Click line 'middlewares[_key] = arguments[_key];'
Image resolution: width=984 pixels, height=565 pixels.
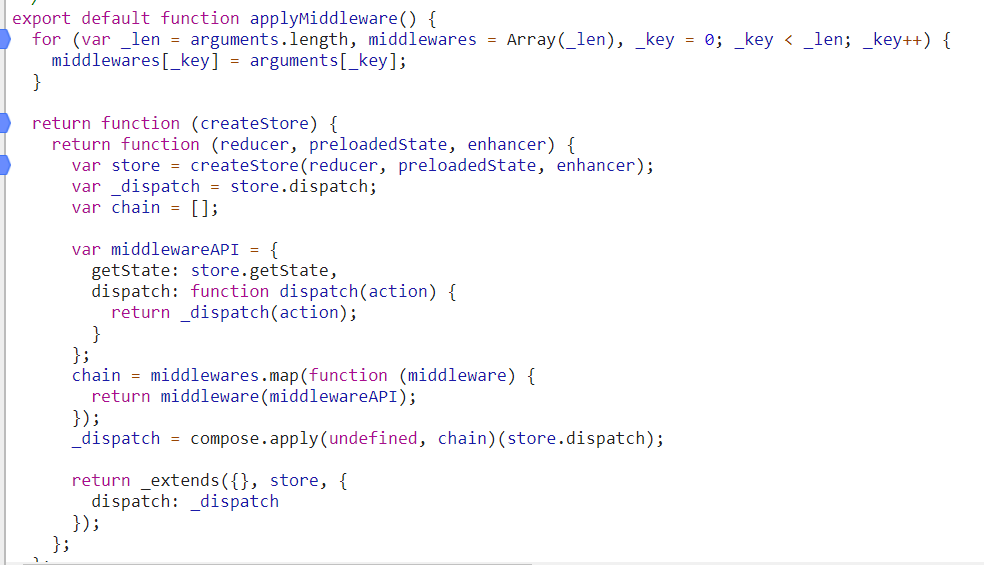229,61
